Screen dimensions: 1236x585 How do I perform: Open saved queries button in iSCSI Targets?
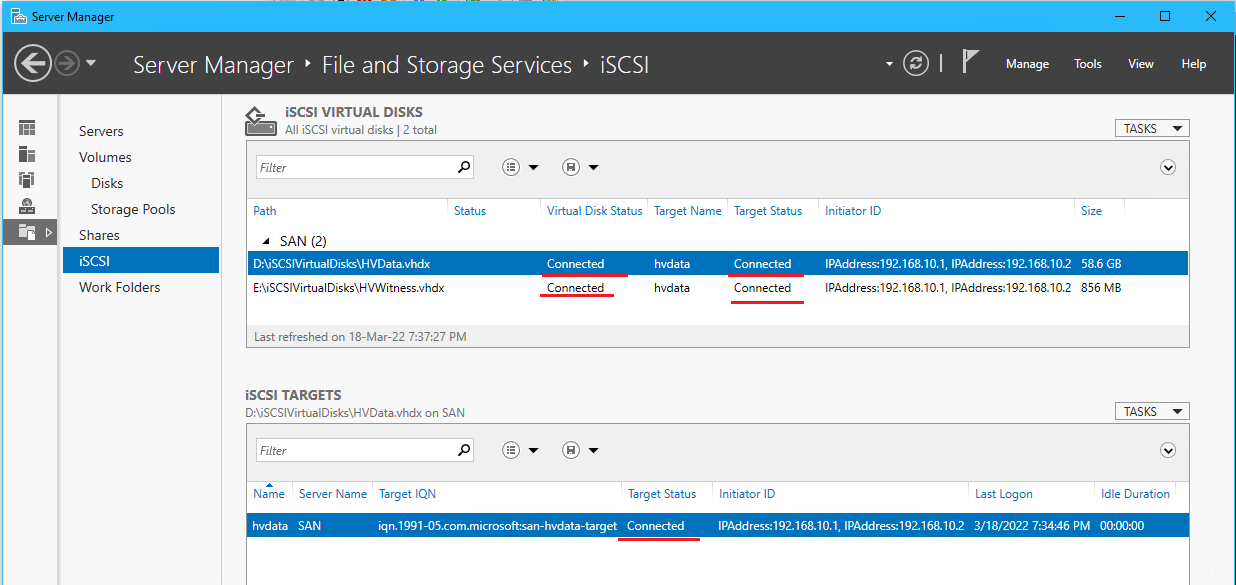click(580, 451)
